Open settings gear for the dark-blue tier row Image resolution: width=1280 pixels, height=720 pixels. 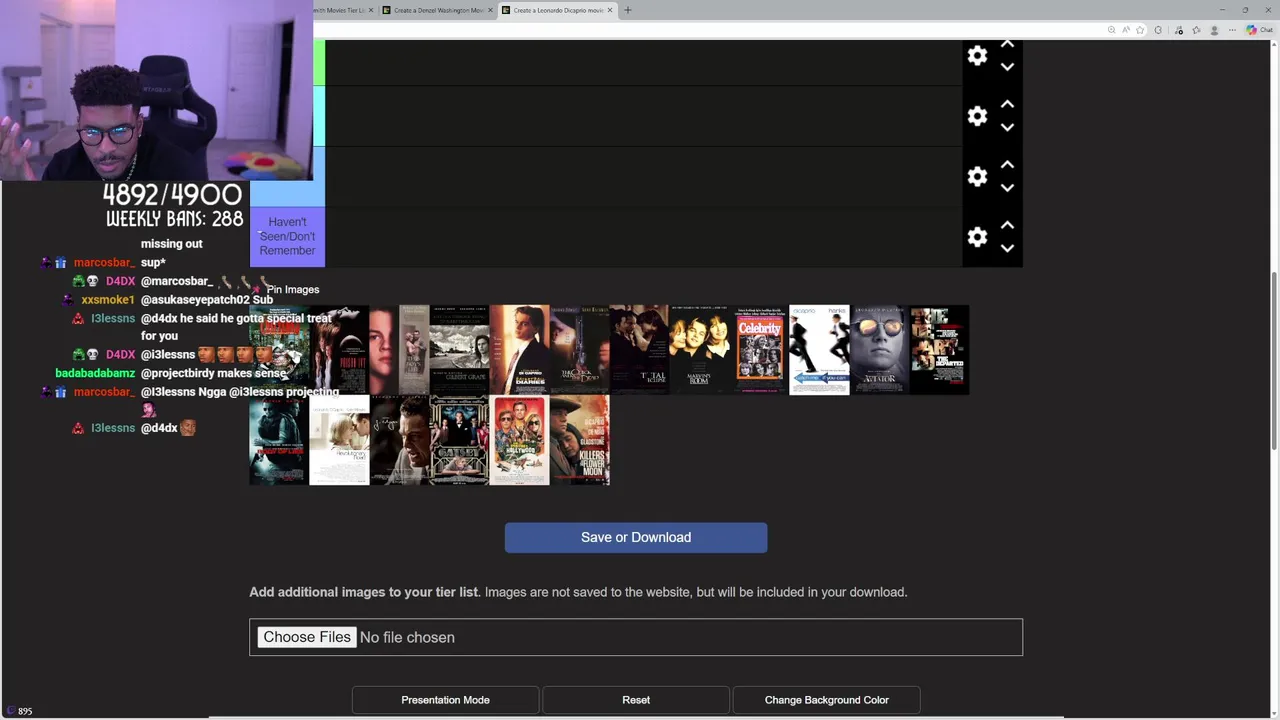pyautogui.click(x=977, y=177)
